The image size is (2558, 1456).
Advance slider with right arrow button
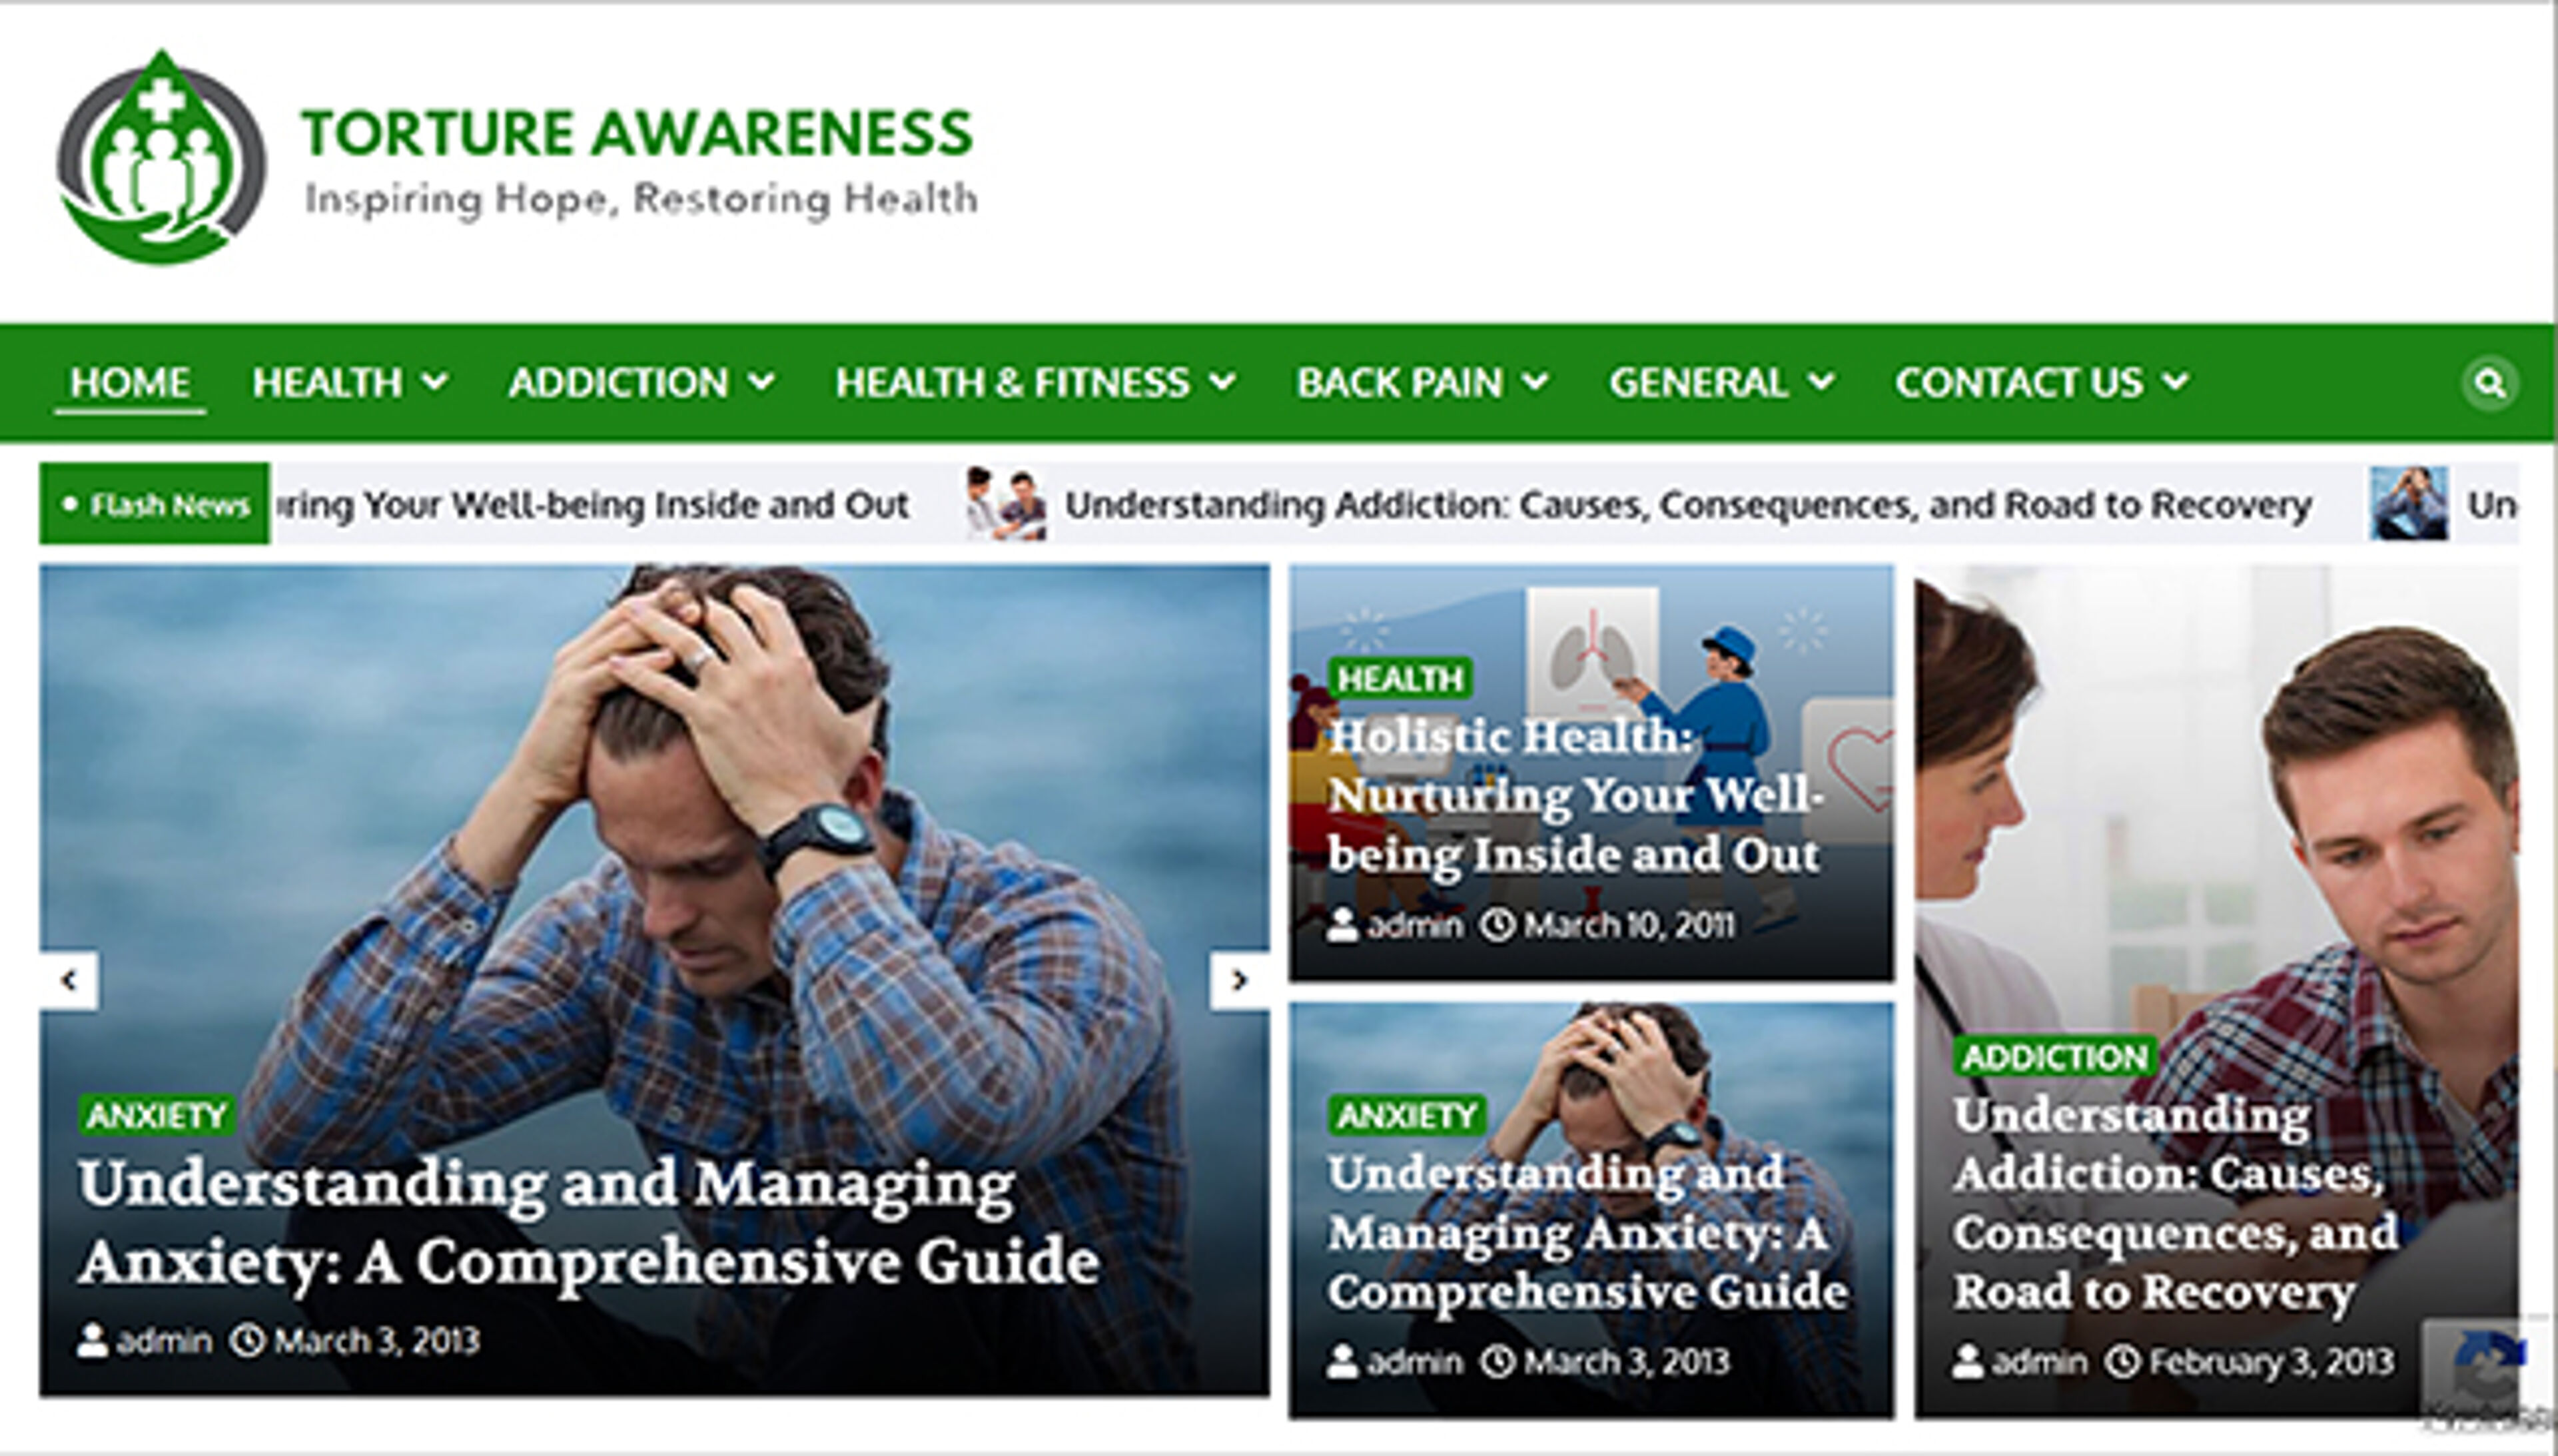click(x=1240, y=980)
